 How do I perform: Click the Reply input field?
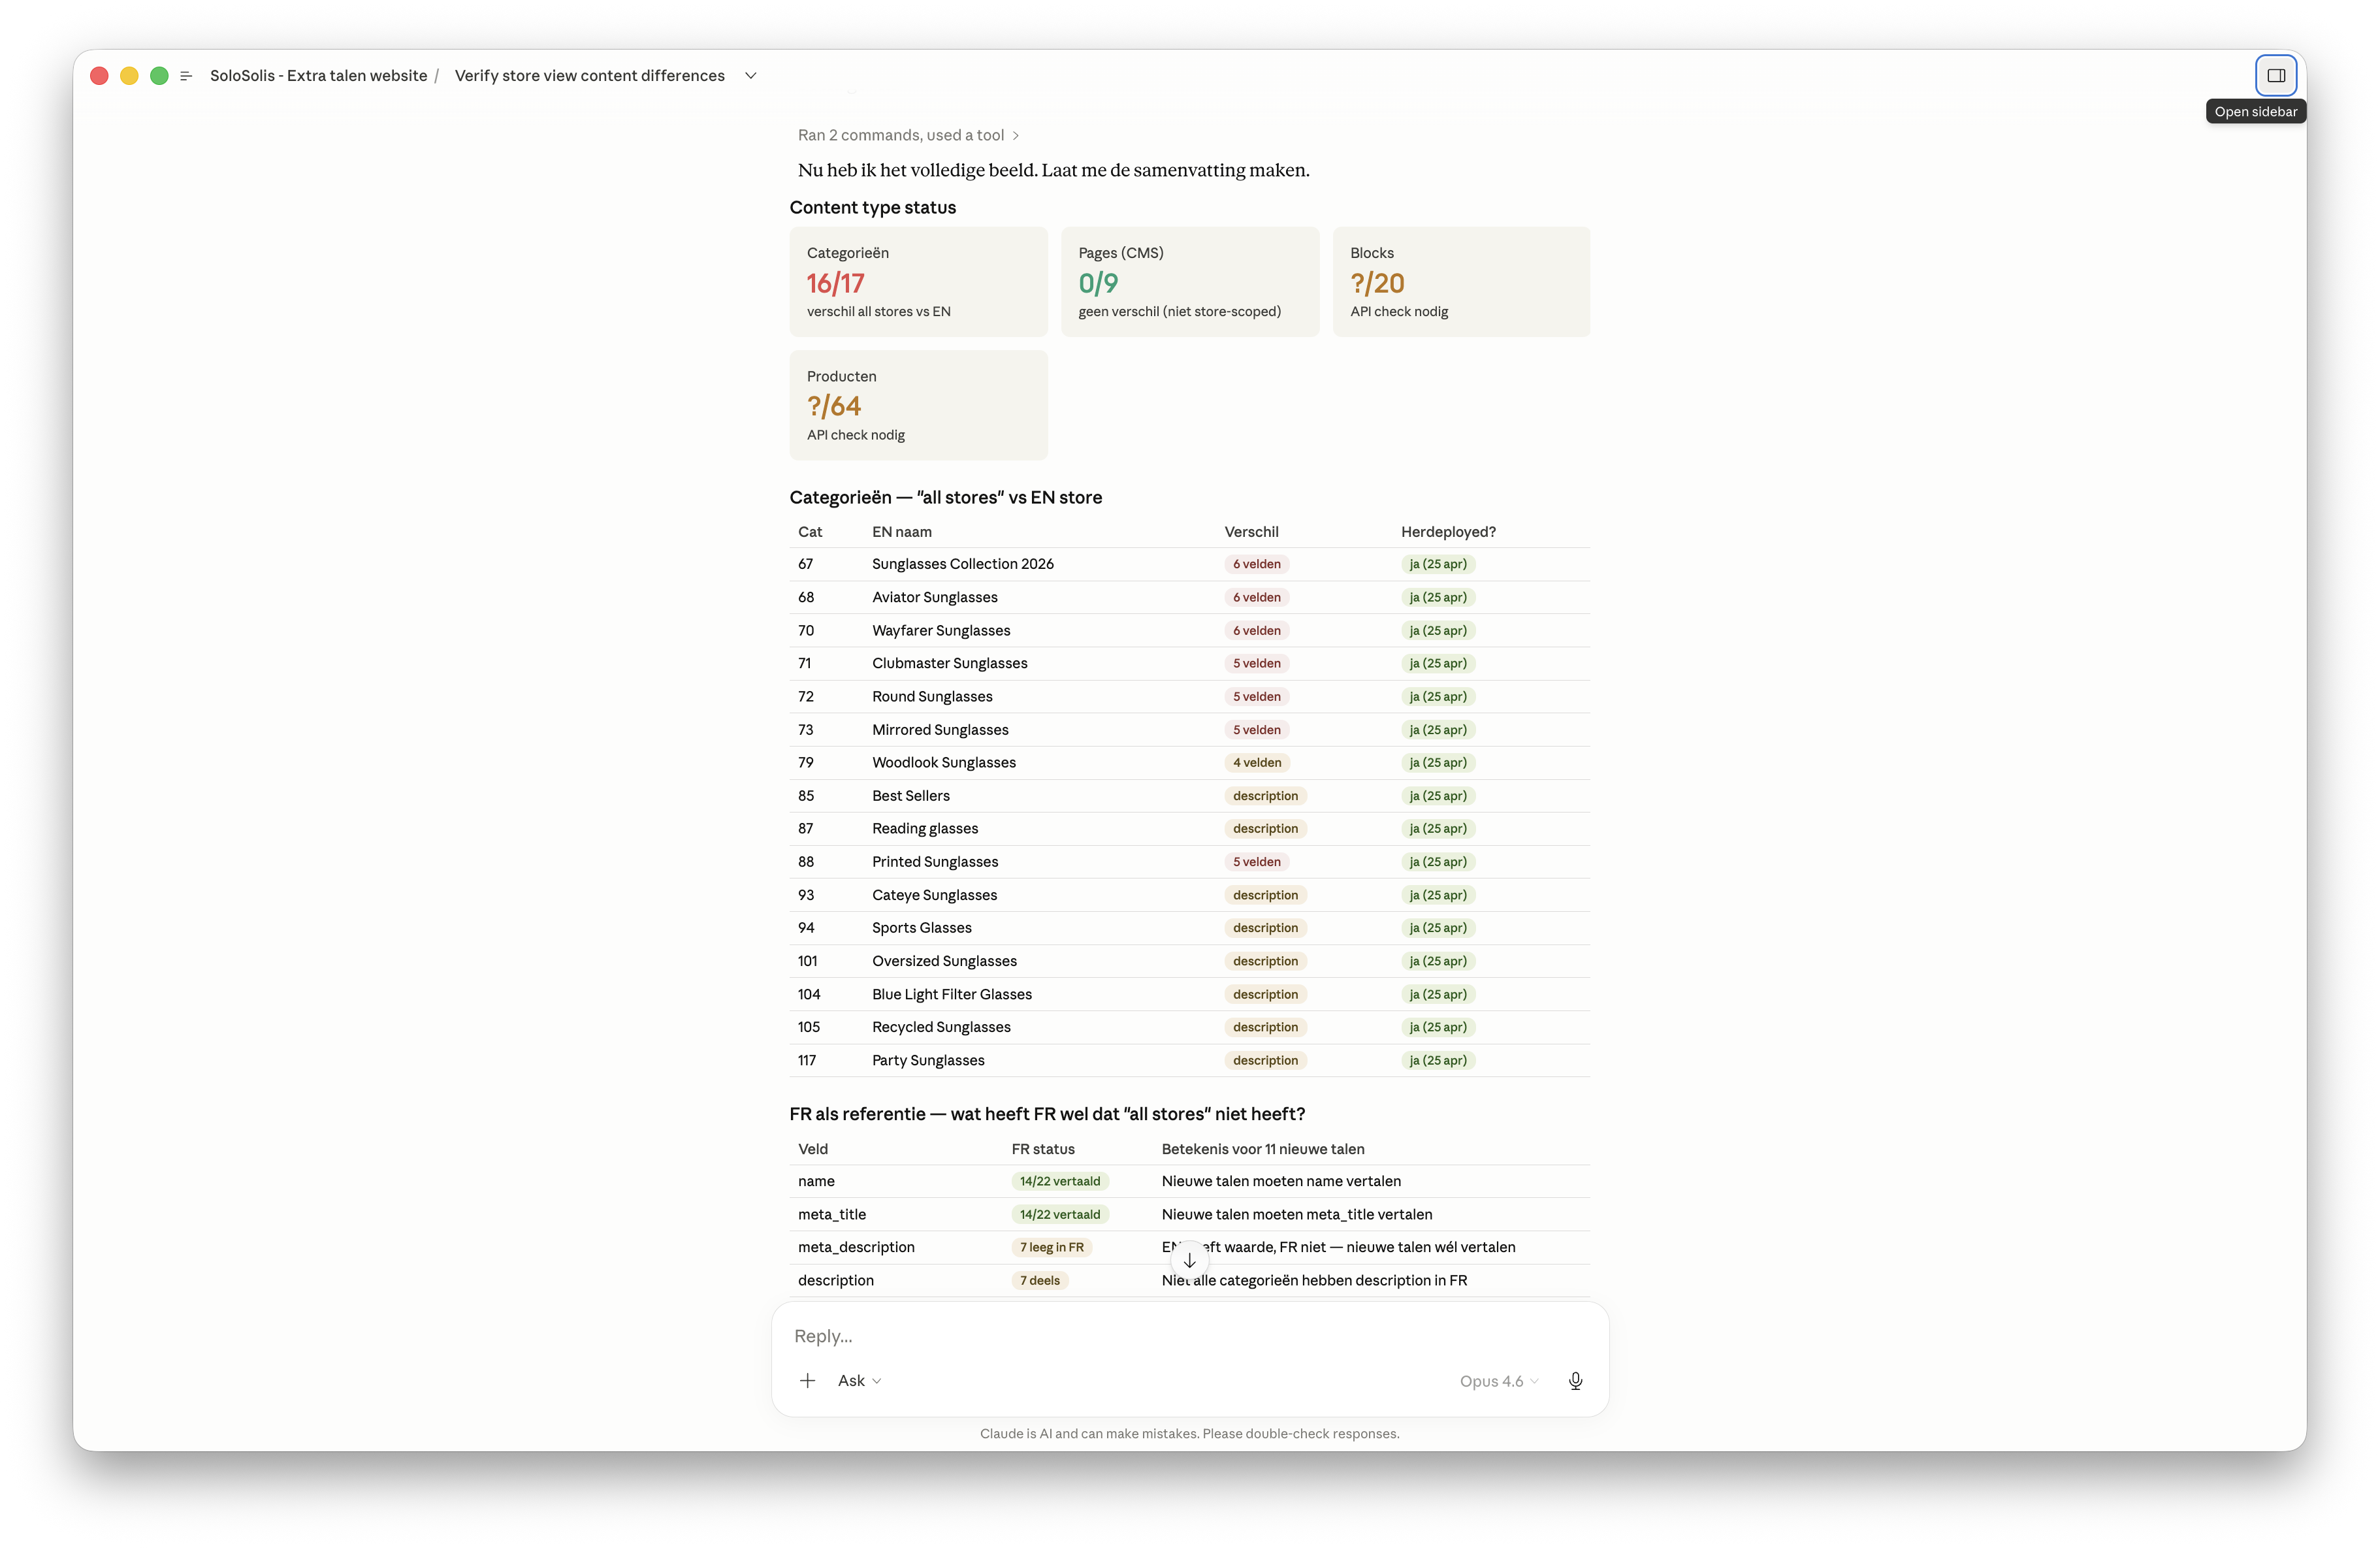[1100, 1335]
